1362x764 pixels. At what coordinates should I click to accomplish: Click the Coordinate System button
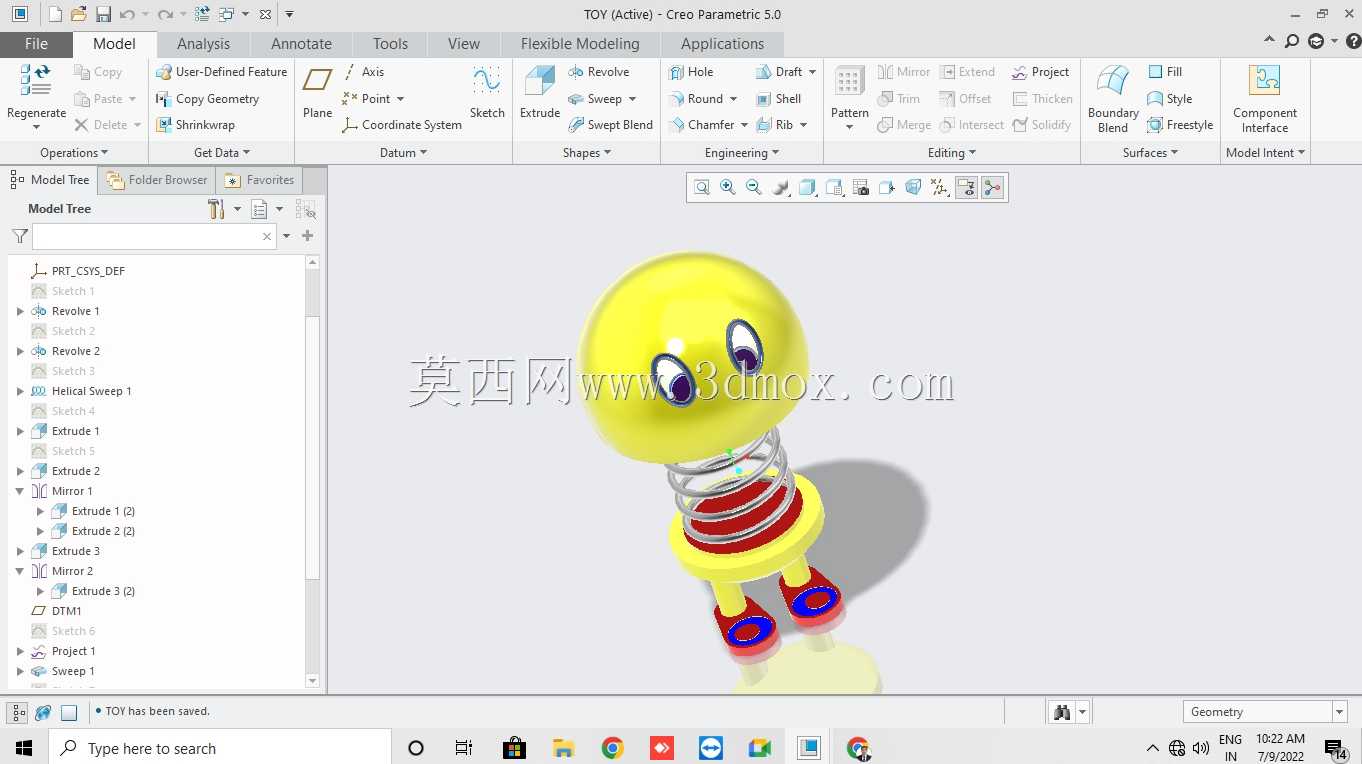pos(401,125)
